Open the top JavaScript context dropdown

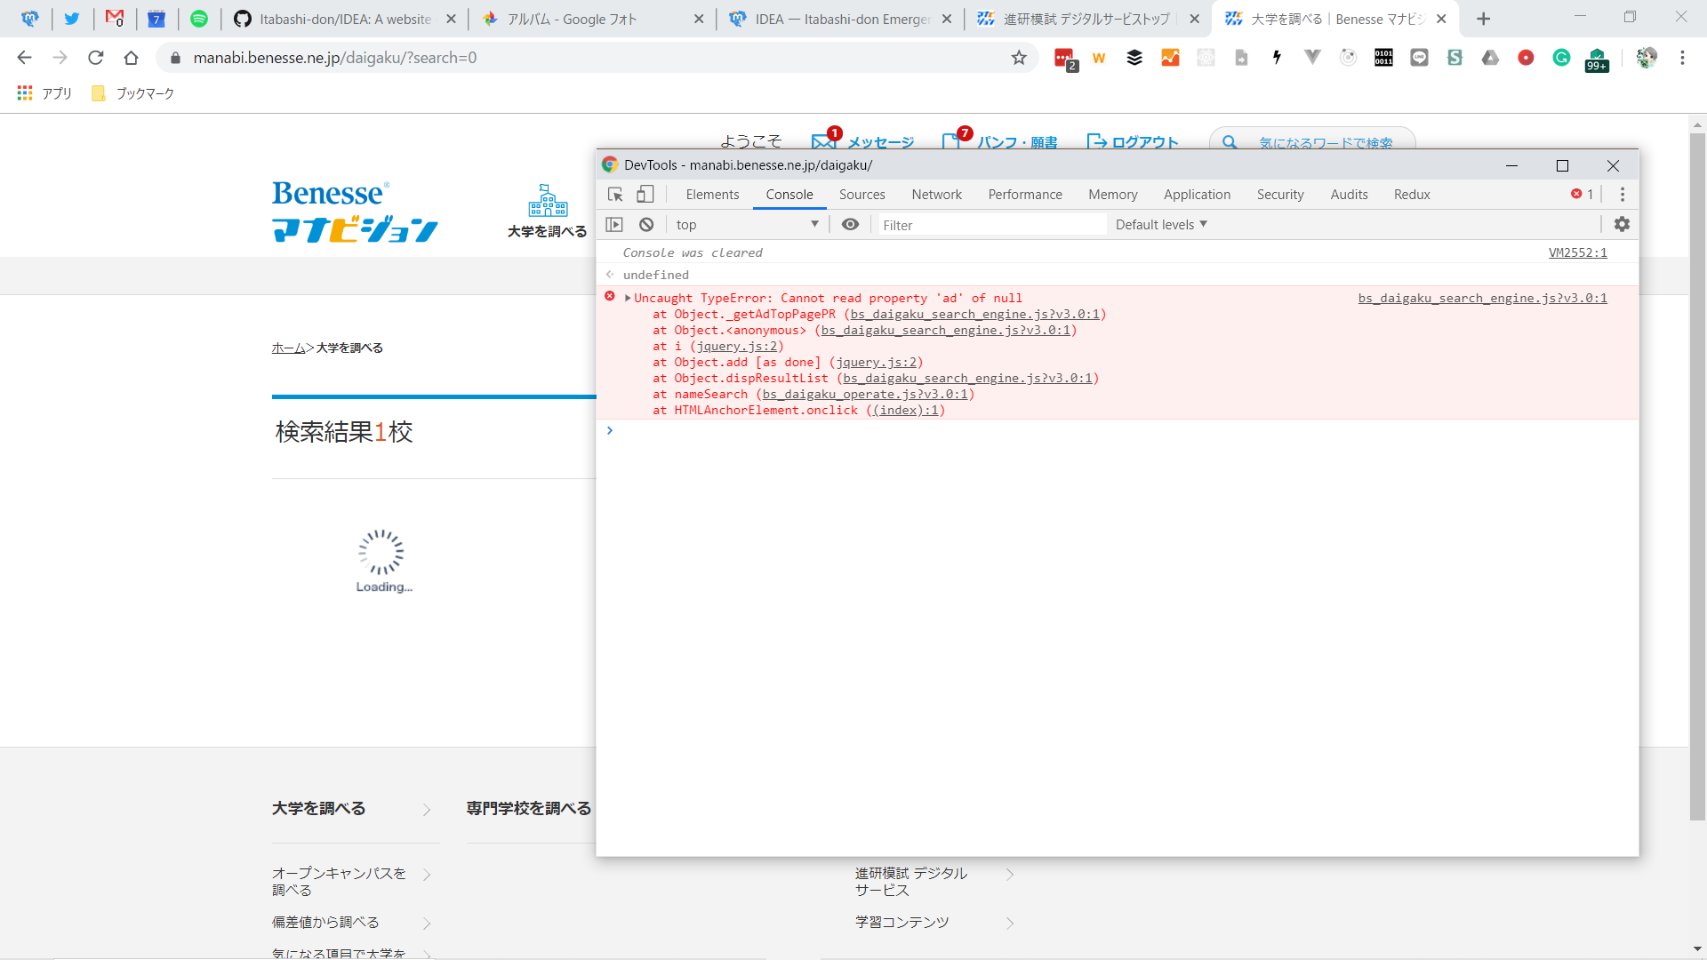[746, 225]
